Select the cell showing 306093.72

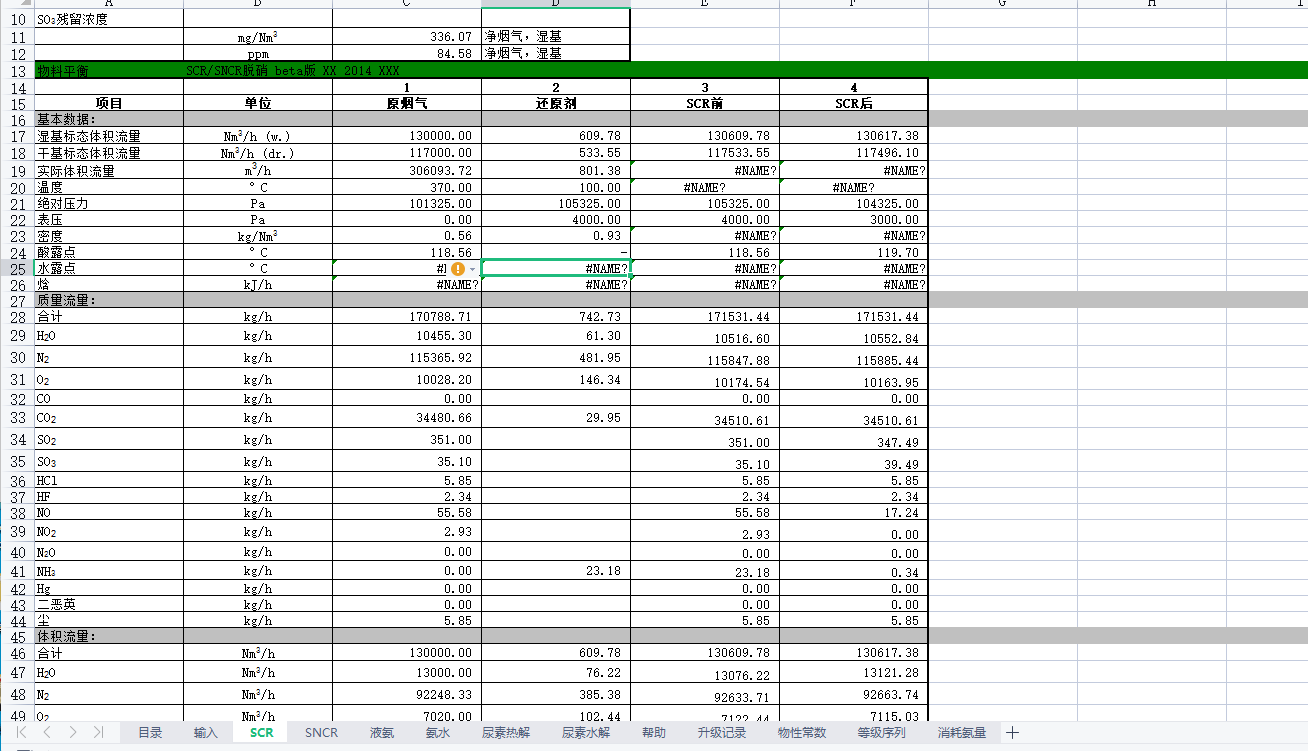(407, 170)
